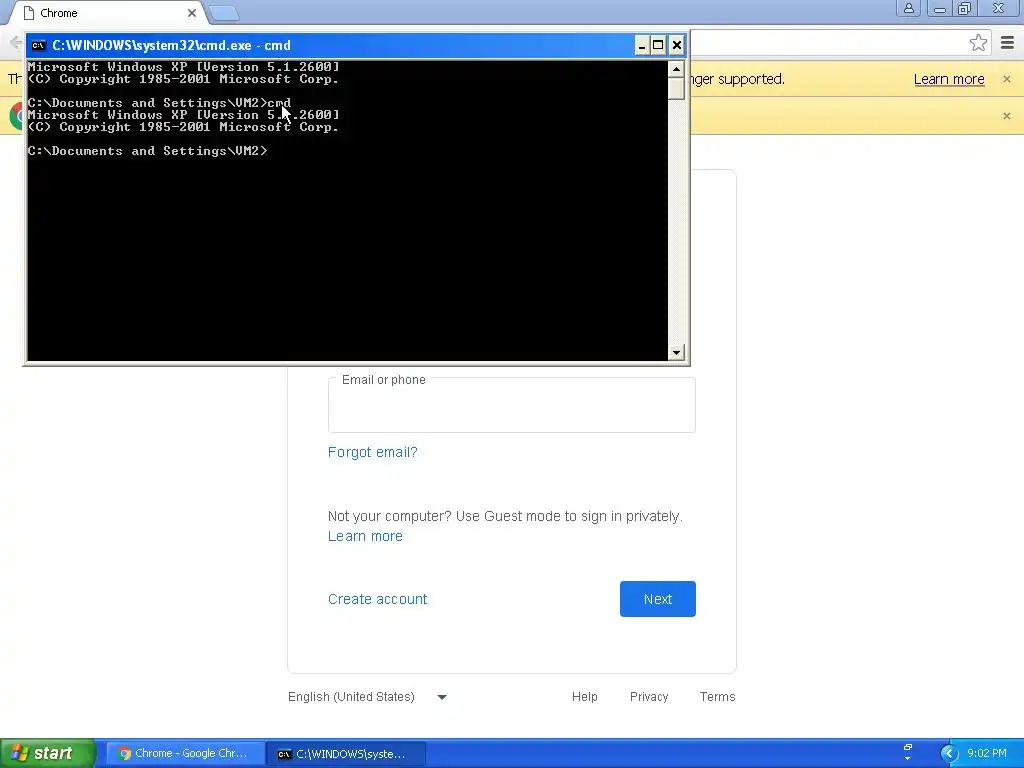Close the Chrome tab
Screen dimensions: 1024x768
191,13
